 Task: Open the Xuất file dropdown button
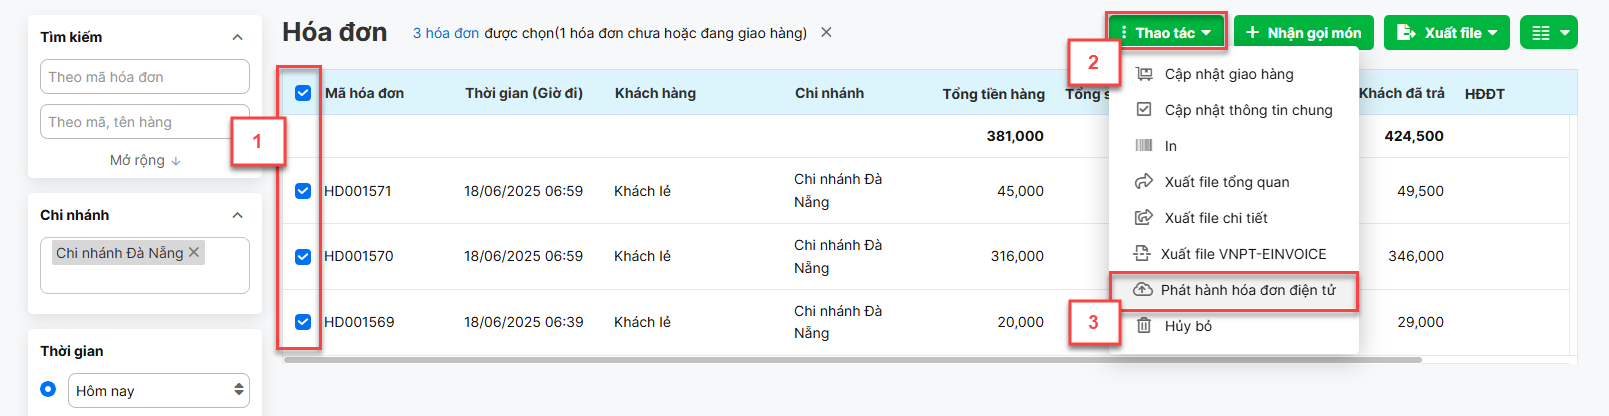pyautogui.click(x=1446, y=33)
